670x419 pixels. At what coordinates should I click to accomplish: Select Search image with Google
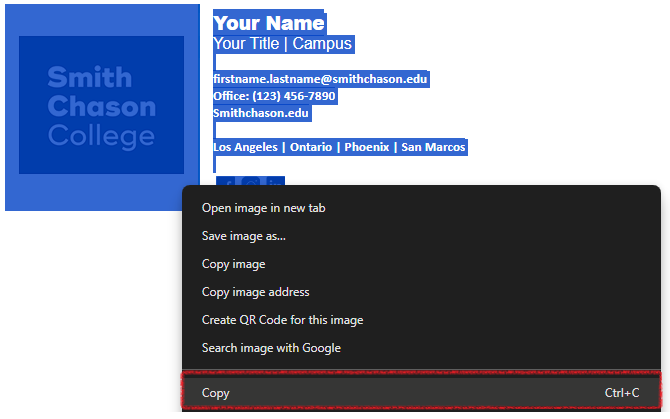[421, 348]
